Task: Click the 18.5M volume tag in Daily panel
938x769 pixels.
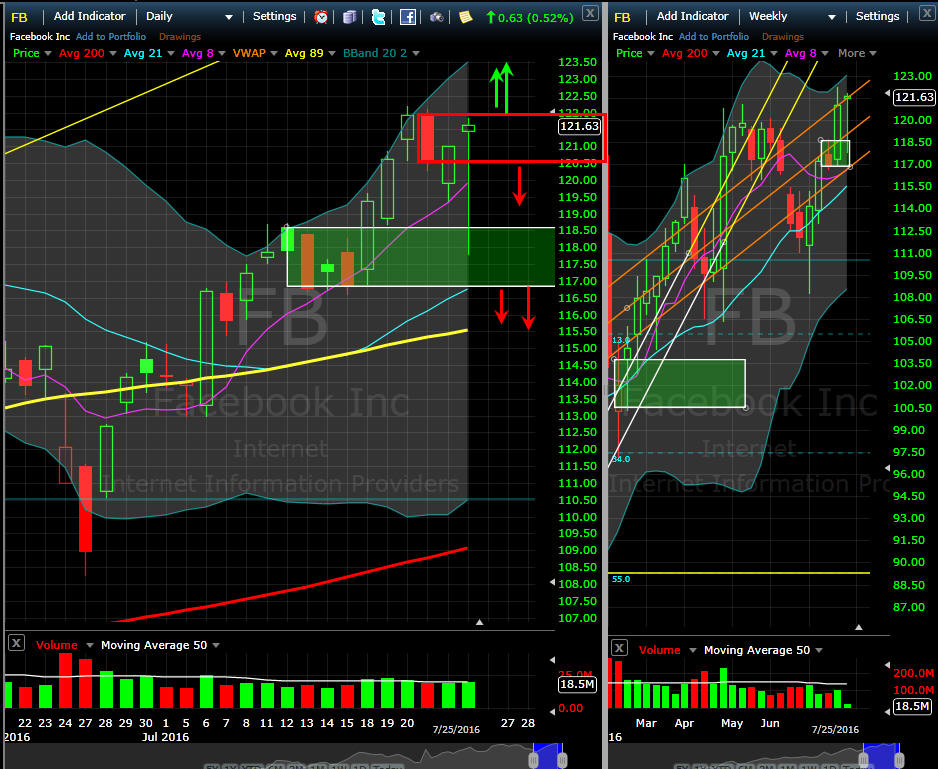Action: tap(577, 684)
